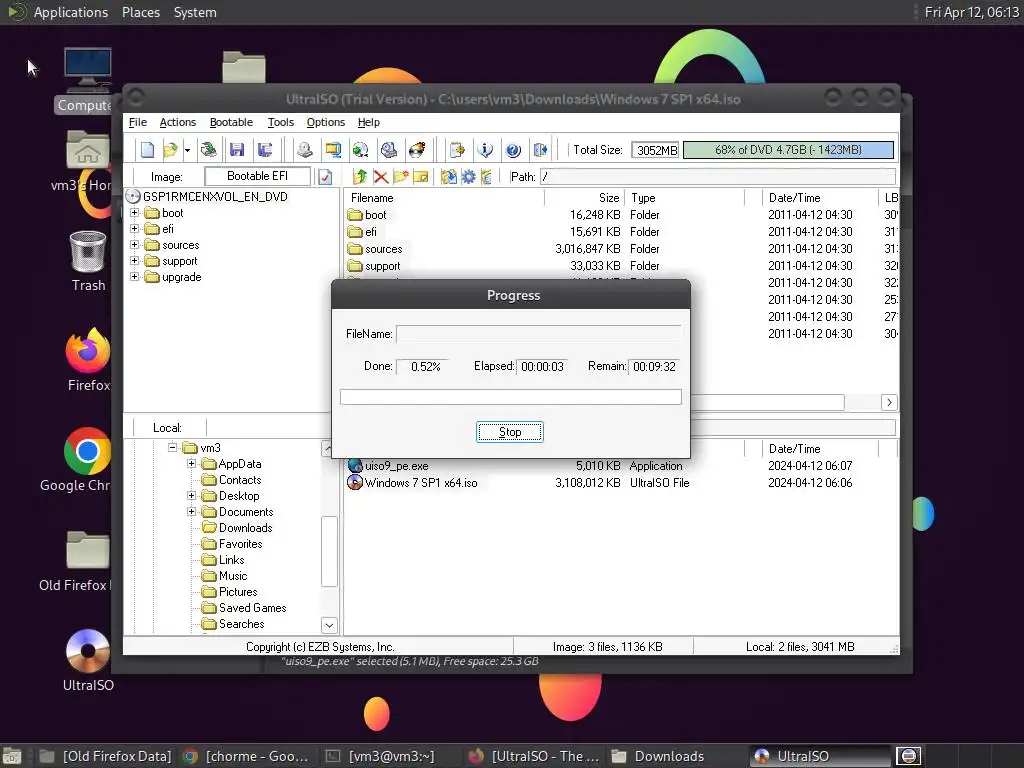Click the Add Files document icon
1024x768 pixels.
point(457,150)
